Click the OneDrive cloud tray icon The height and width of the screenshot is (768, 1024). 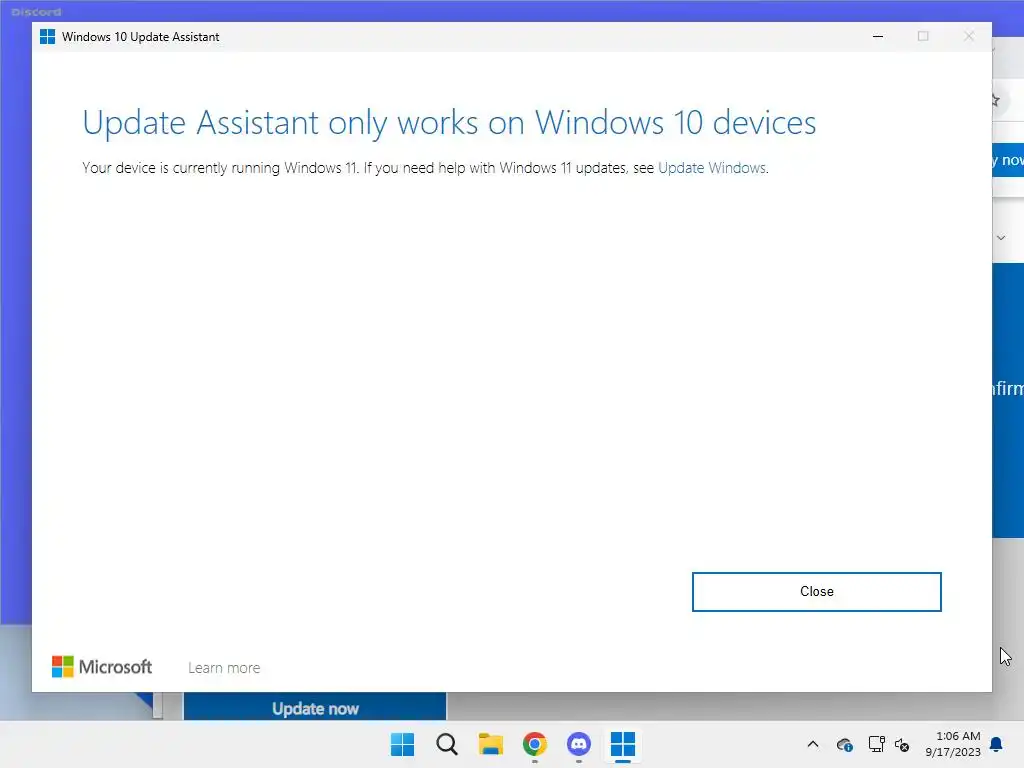coord(844,744)
